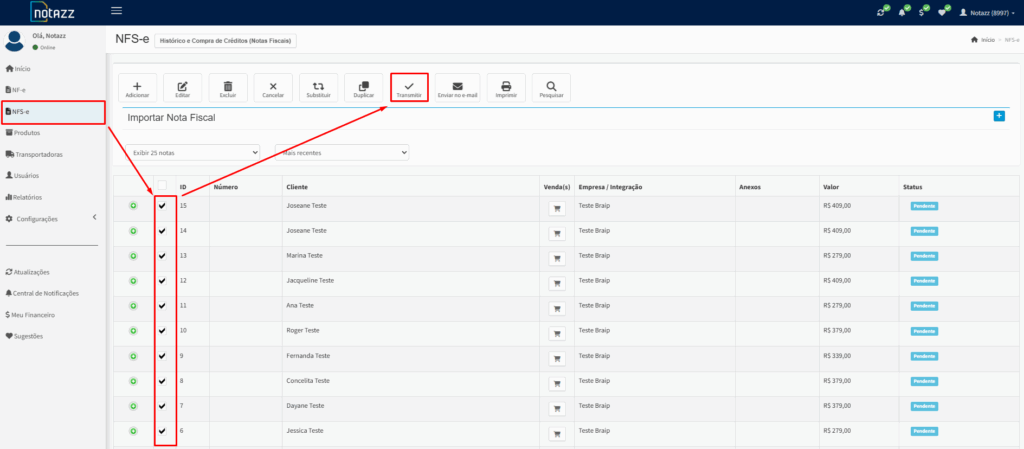Open Meu Financeiro in the sidebar
This screenshot has width=1024, height=449.
click(30, 315)
